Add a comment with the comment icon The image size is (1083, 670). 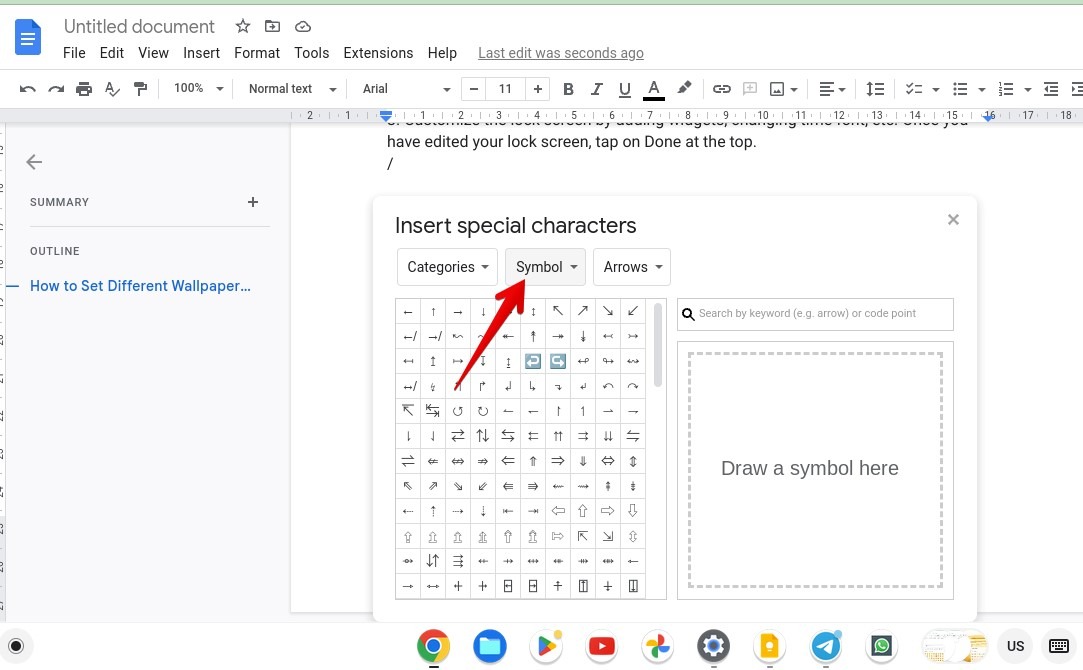point(751,88)
